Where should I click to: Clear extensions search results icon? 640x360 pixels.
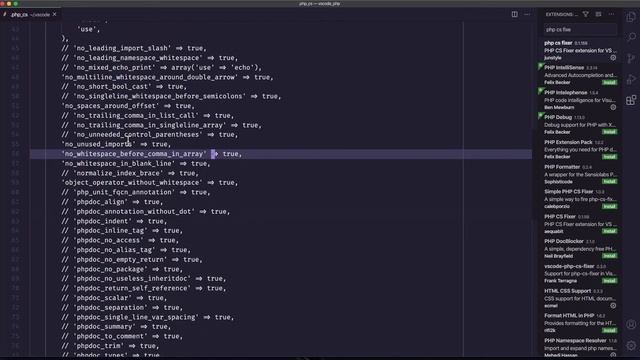(x=598, y=14)
